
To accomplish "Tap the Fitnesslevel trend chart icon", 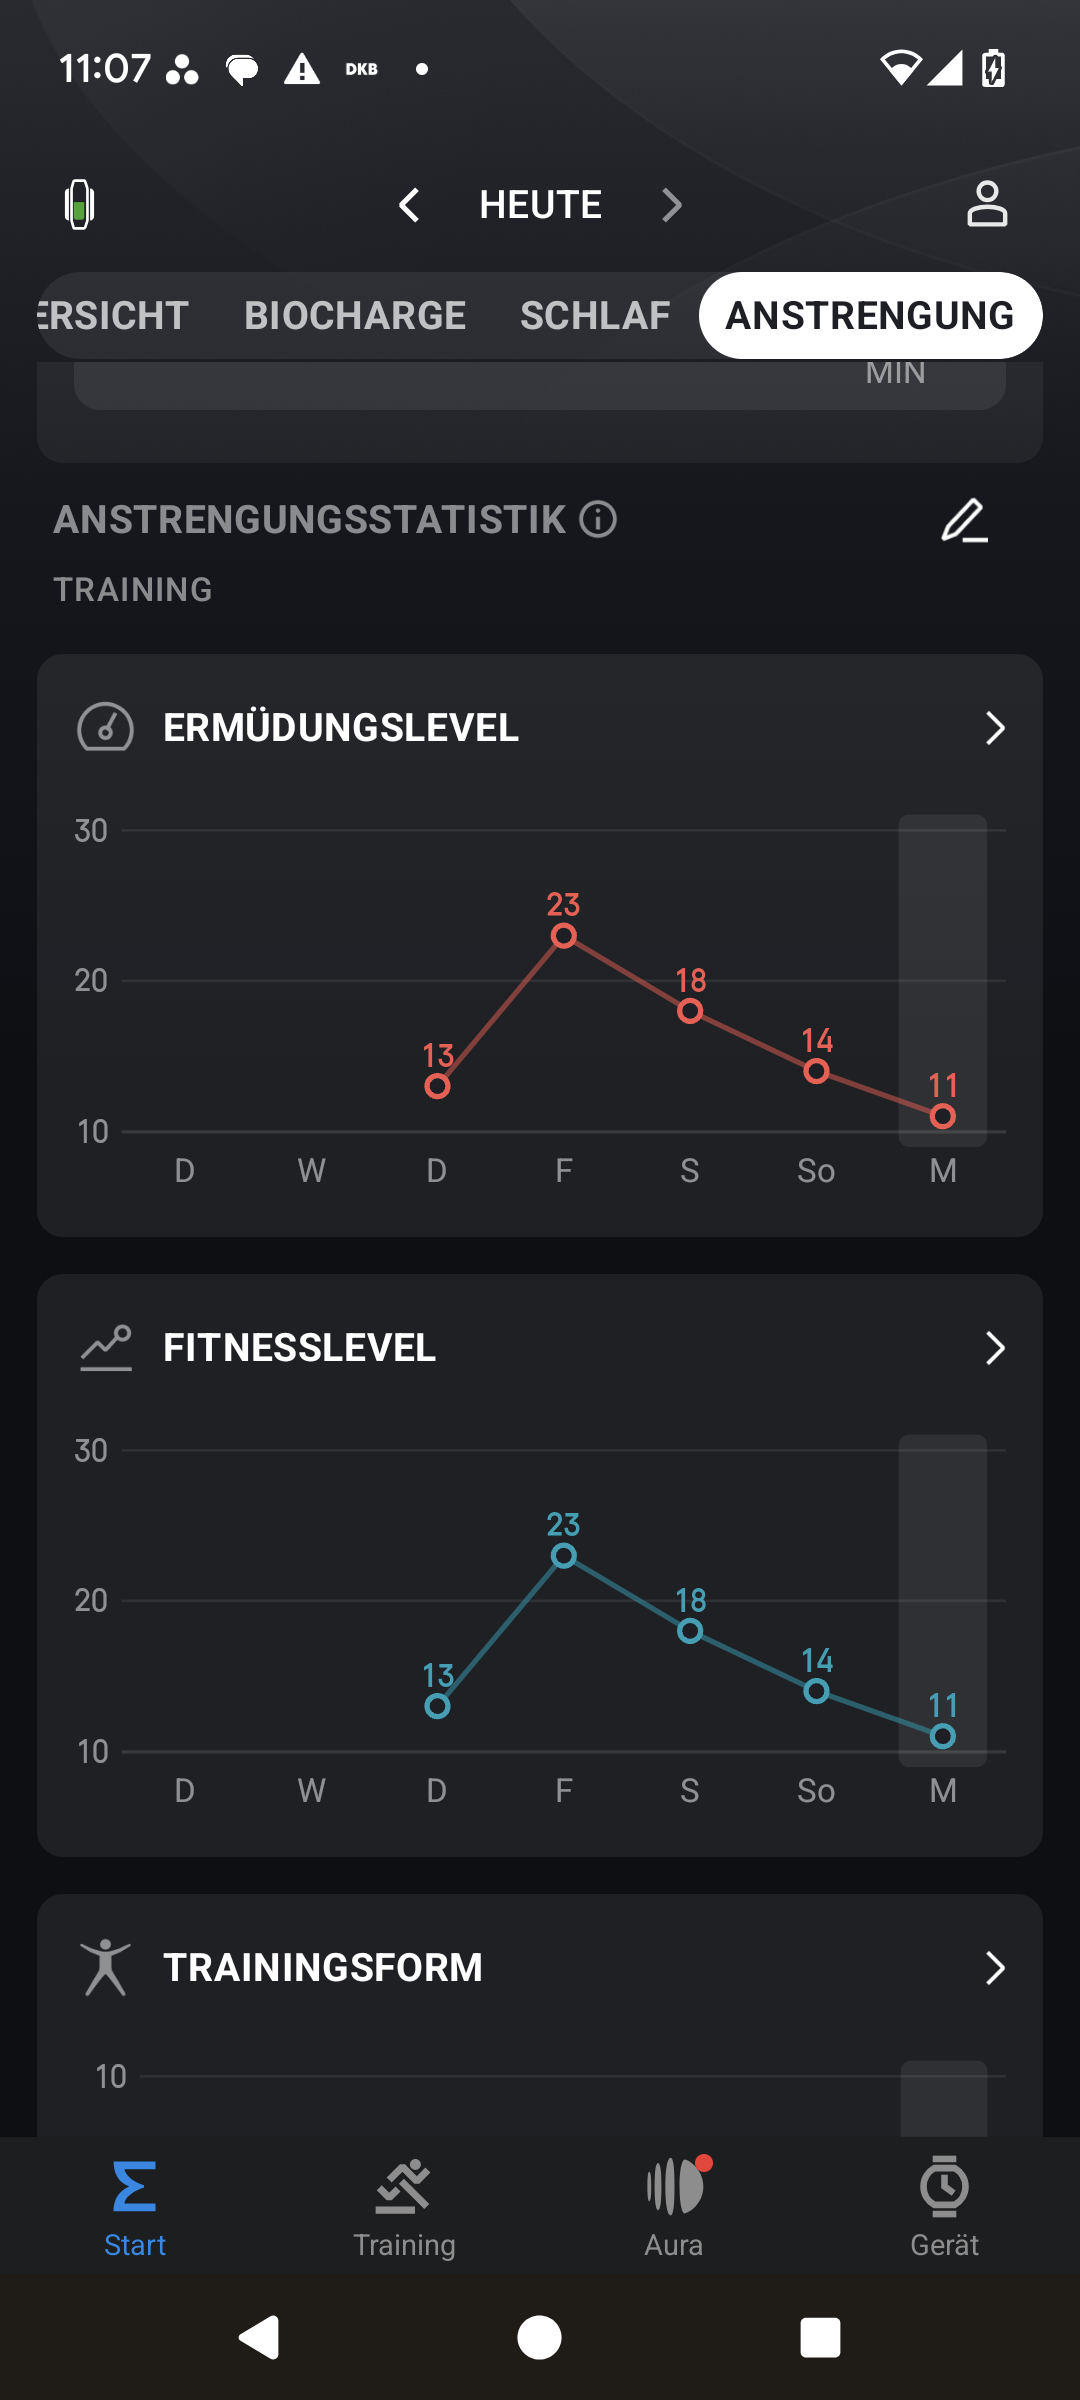I will [x=105, y=1348].
